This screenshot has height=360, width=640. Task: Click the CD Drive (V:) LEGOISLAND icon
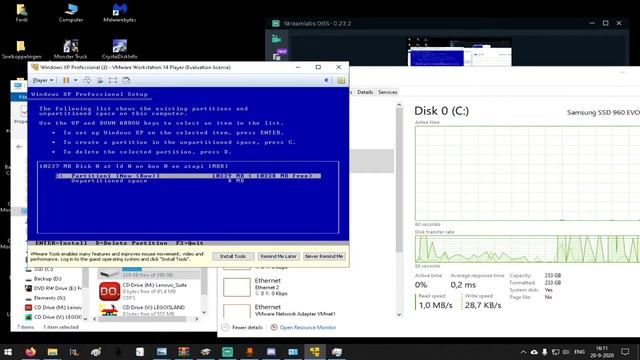pos(109,311)
